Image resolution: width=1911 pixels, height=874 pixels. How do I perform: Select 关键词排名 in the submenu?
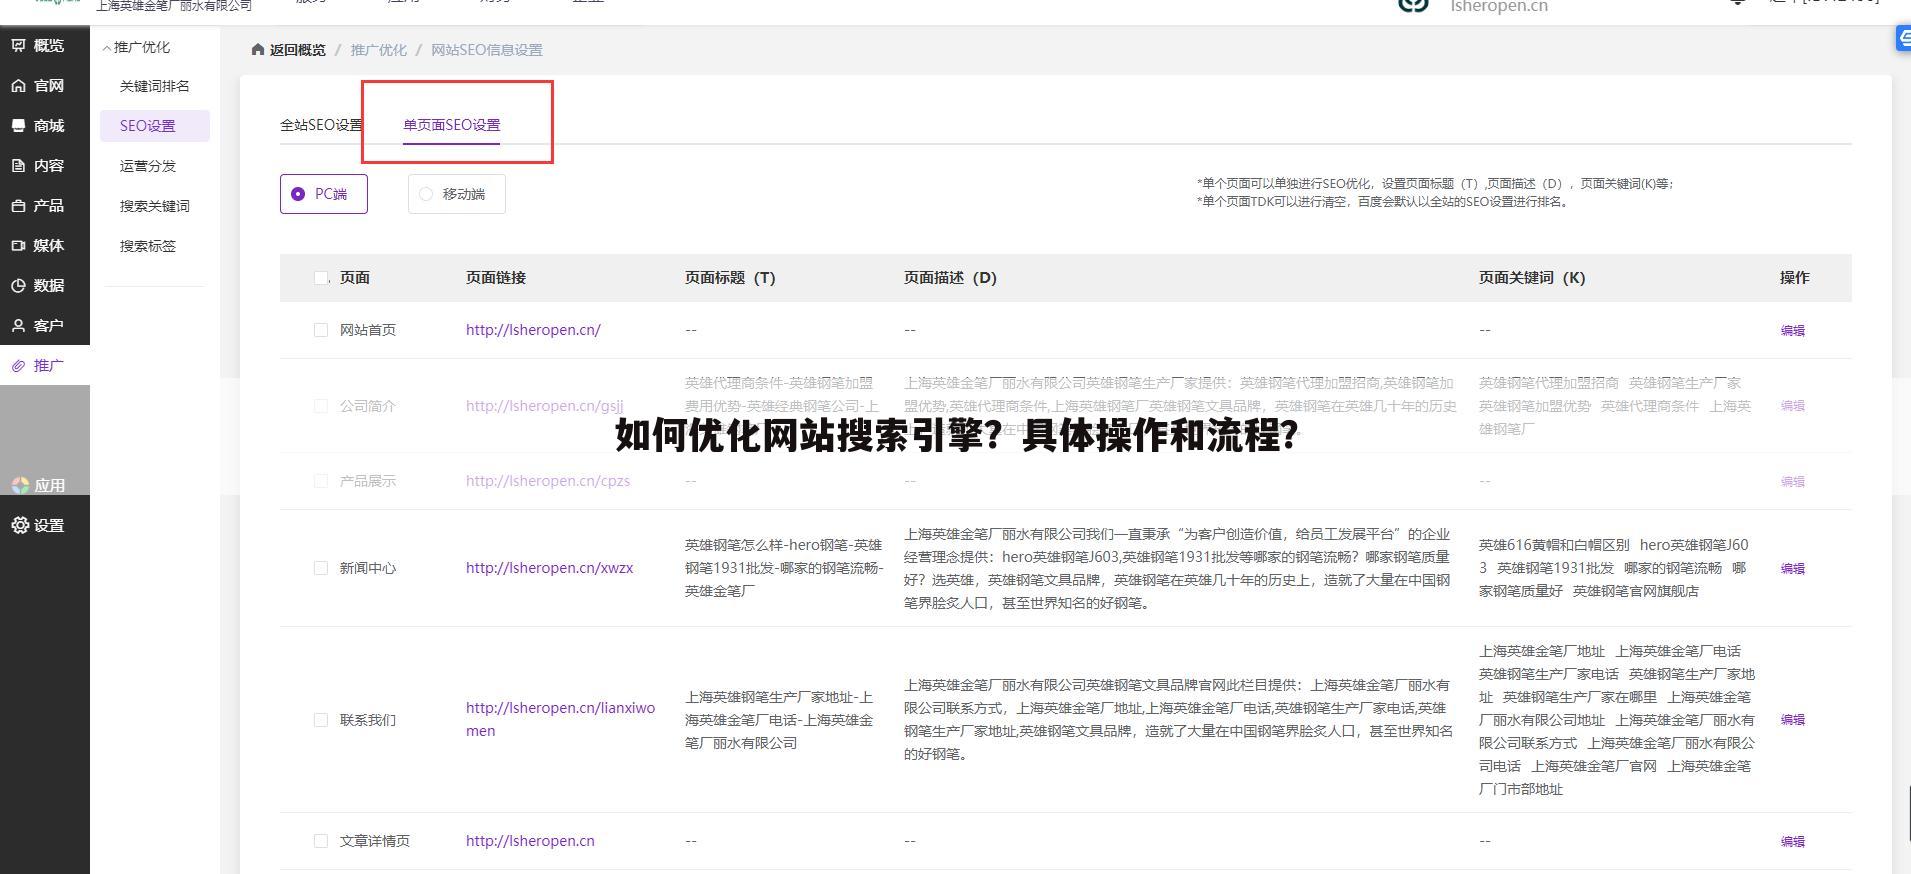pos(155,86)
